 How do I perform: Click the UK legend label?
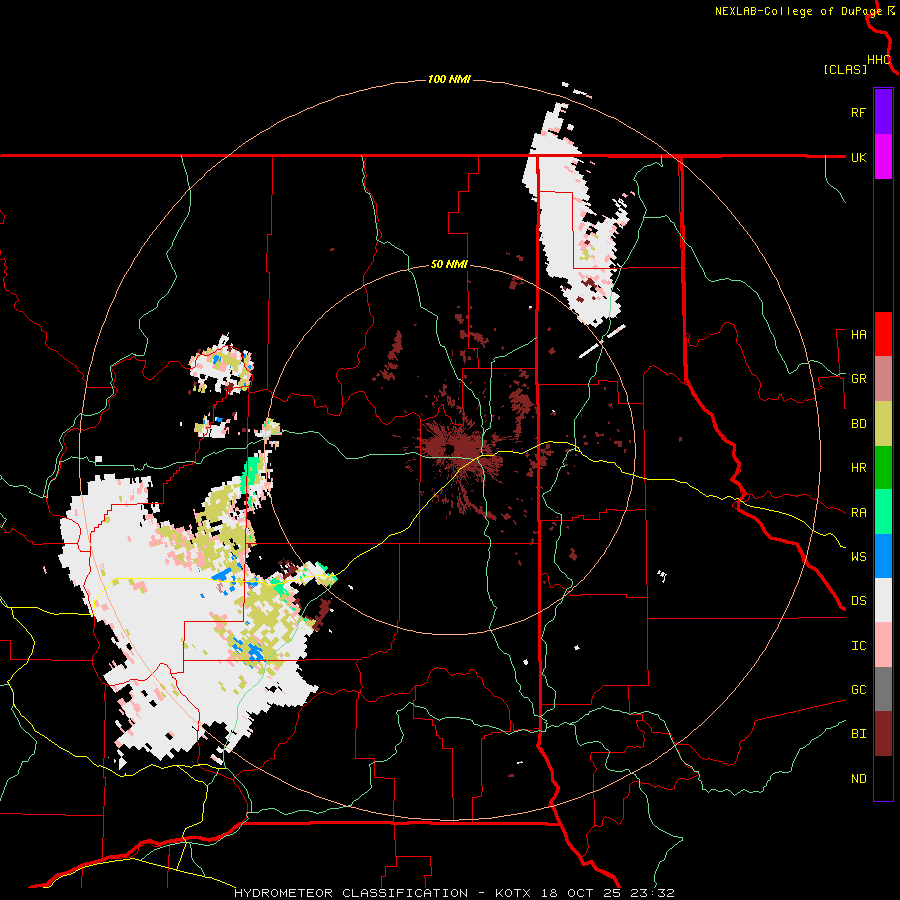click(x=858, y=157)
